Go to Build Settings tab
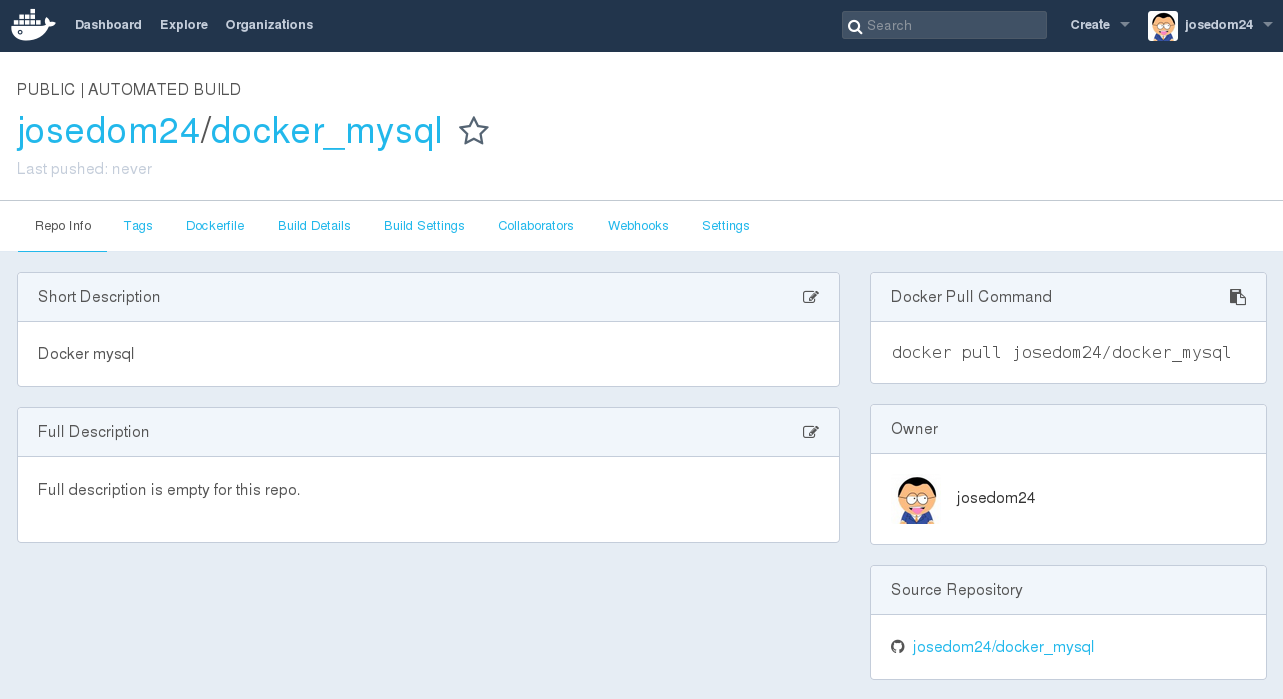This screenshot has height=699, width=1283. pyautogui.click(x=424, y=226)
